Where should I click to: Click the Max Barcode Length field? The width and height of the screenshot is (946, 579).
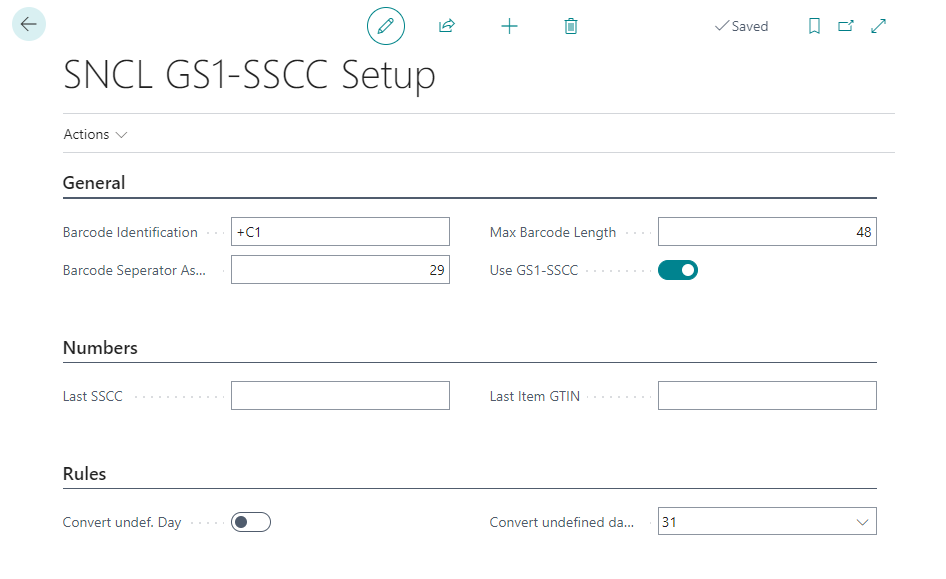pos(766,233)
